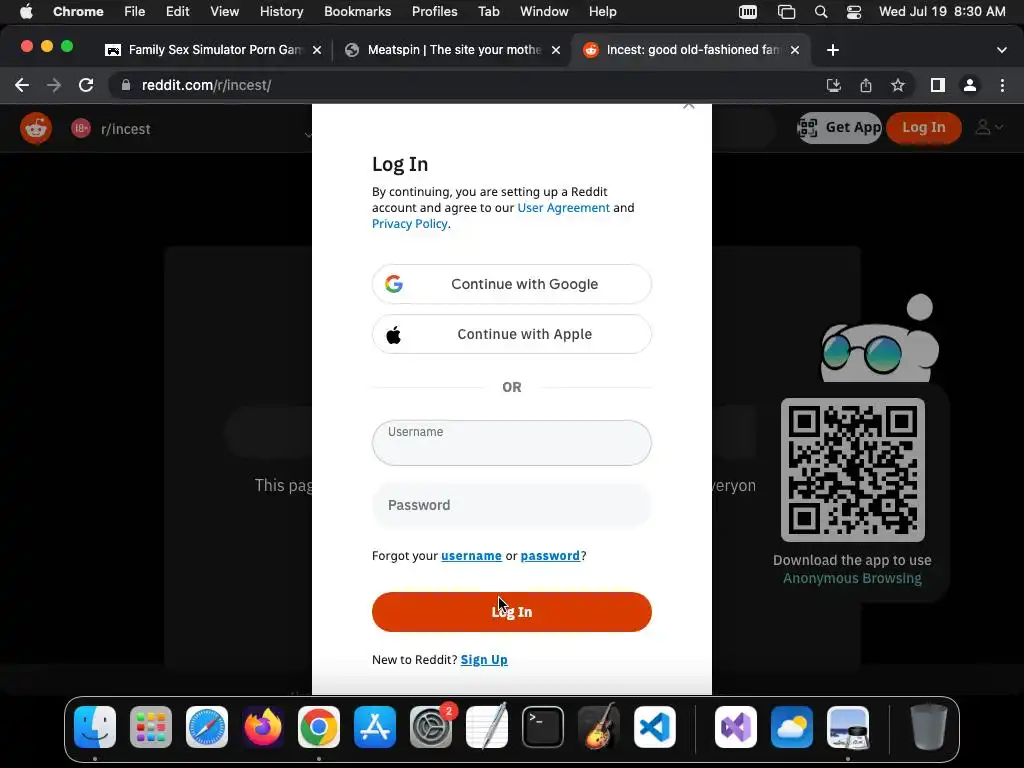Click the browser back arrow
Image resolution: width=1024 pixels, height=768 pixels.
(22, 85)
